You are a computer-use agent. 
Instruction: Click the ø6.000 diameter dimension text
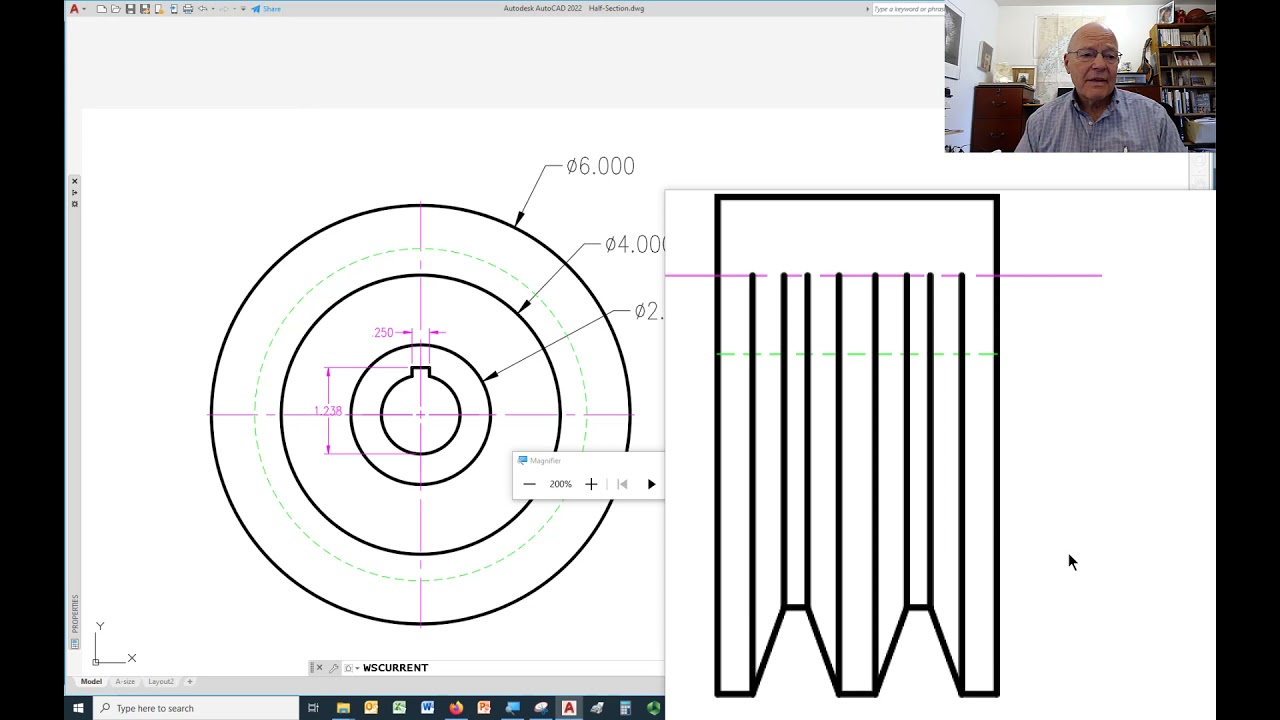click(600, 166)
